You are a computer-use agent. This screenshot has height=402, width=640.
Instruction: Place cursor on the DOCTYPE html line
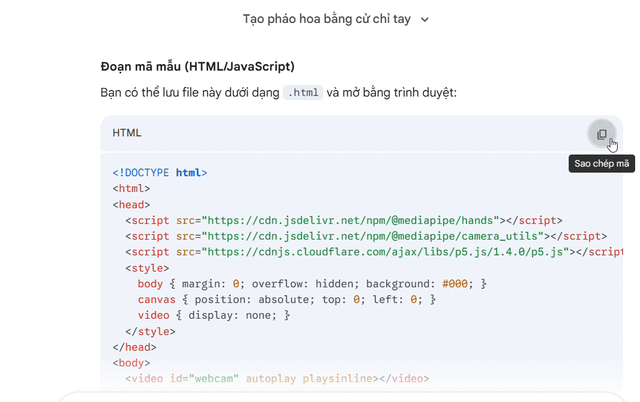160,172
